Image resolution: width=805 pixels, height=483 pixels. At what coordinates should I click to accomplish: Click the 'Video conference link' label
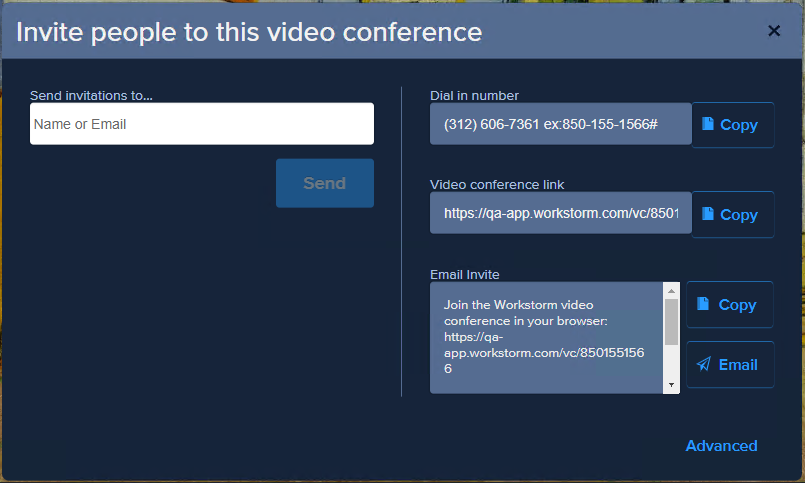pyautogui.click(x=497, y=185)
